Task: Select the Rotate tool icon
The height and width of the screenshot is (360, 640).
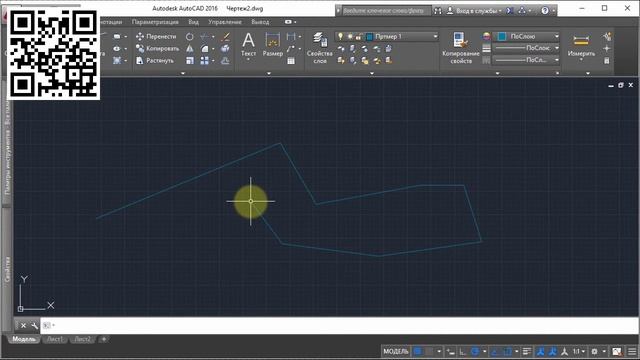Action: point(190,37)
